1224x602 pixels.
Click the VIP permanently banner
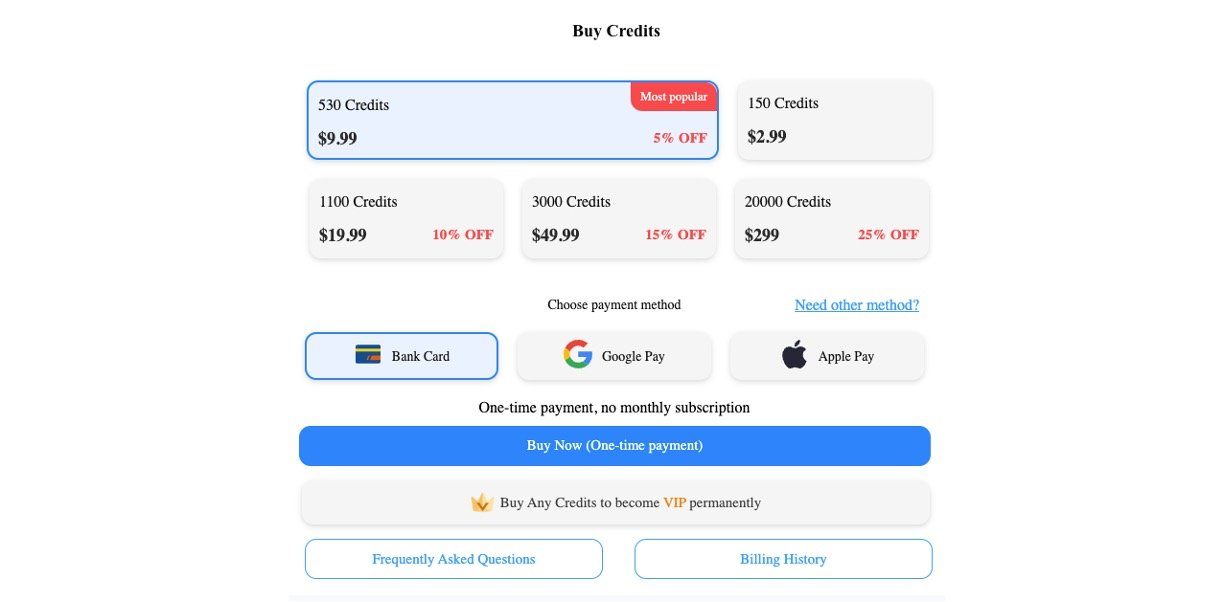[615, 503]
